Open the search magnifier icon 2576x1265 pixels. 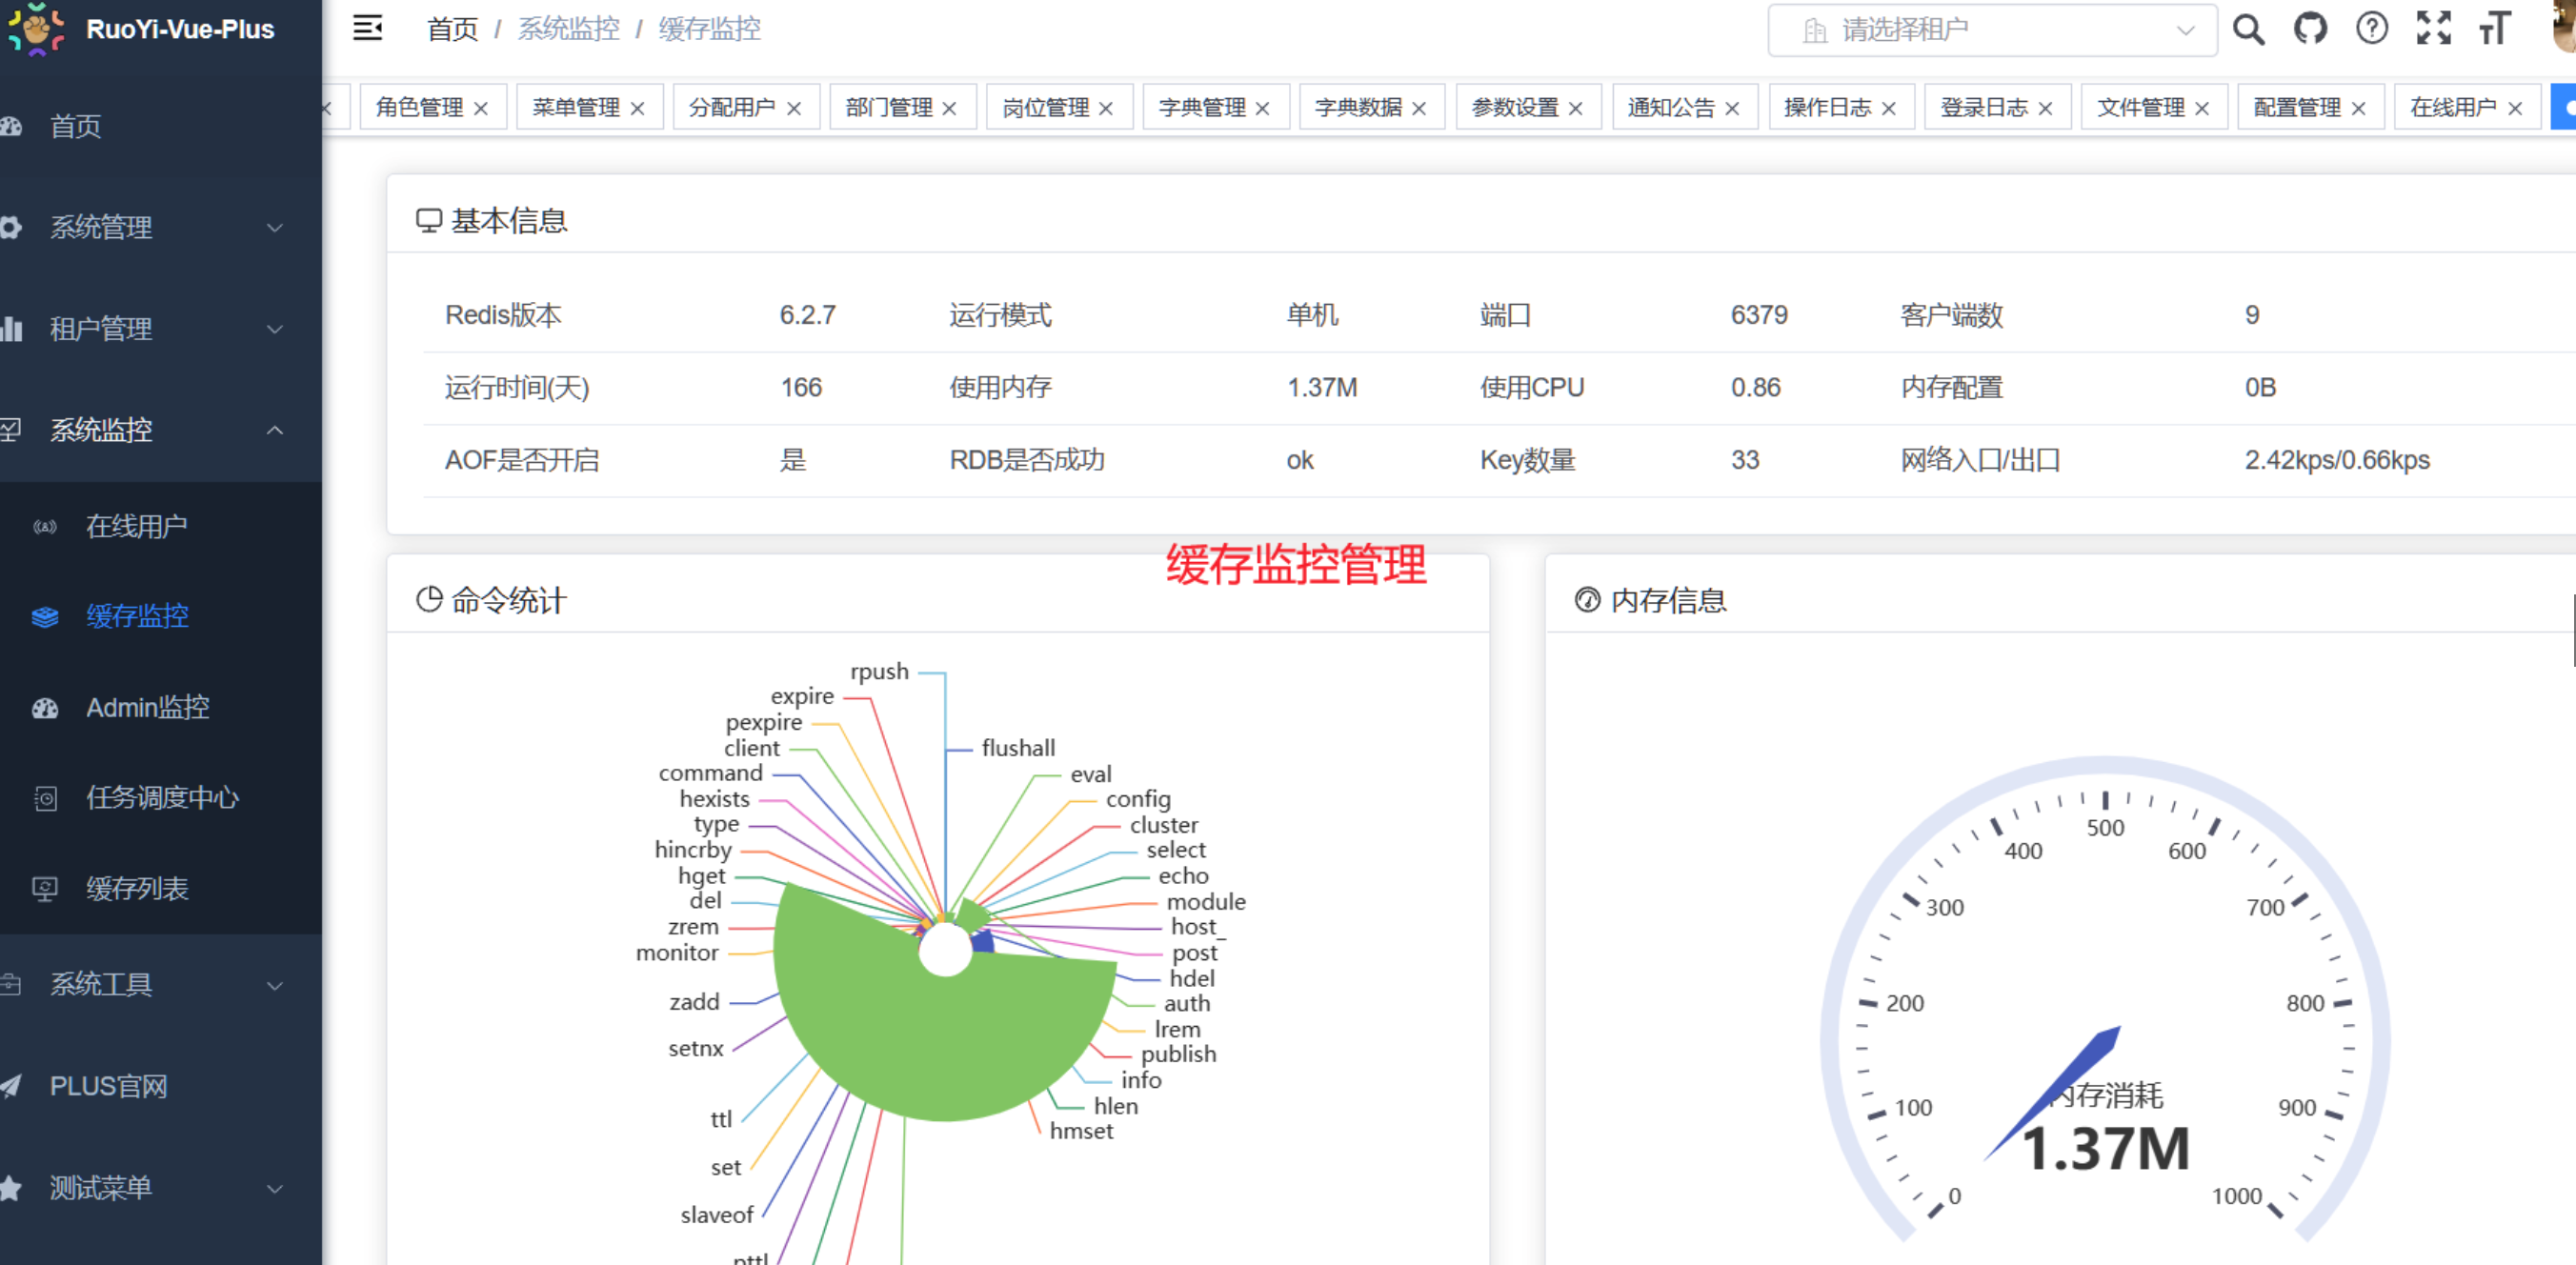click(x=2248, y=29)
